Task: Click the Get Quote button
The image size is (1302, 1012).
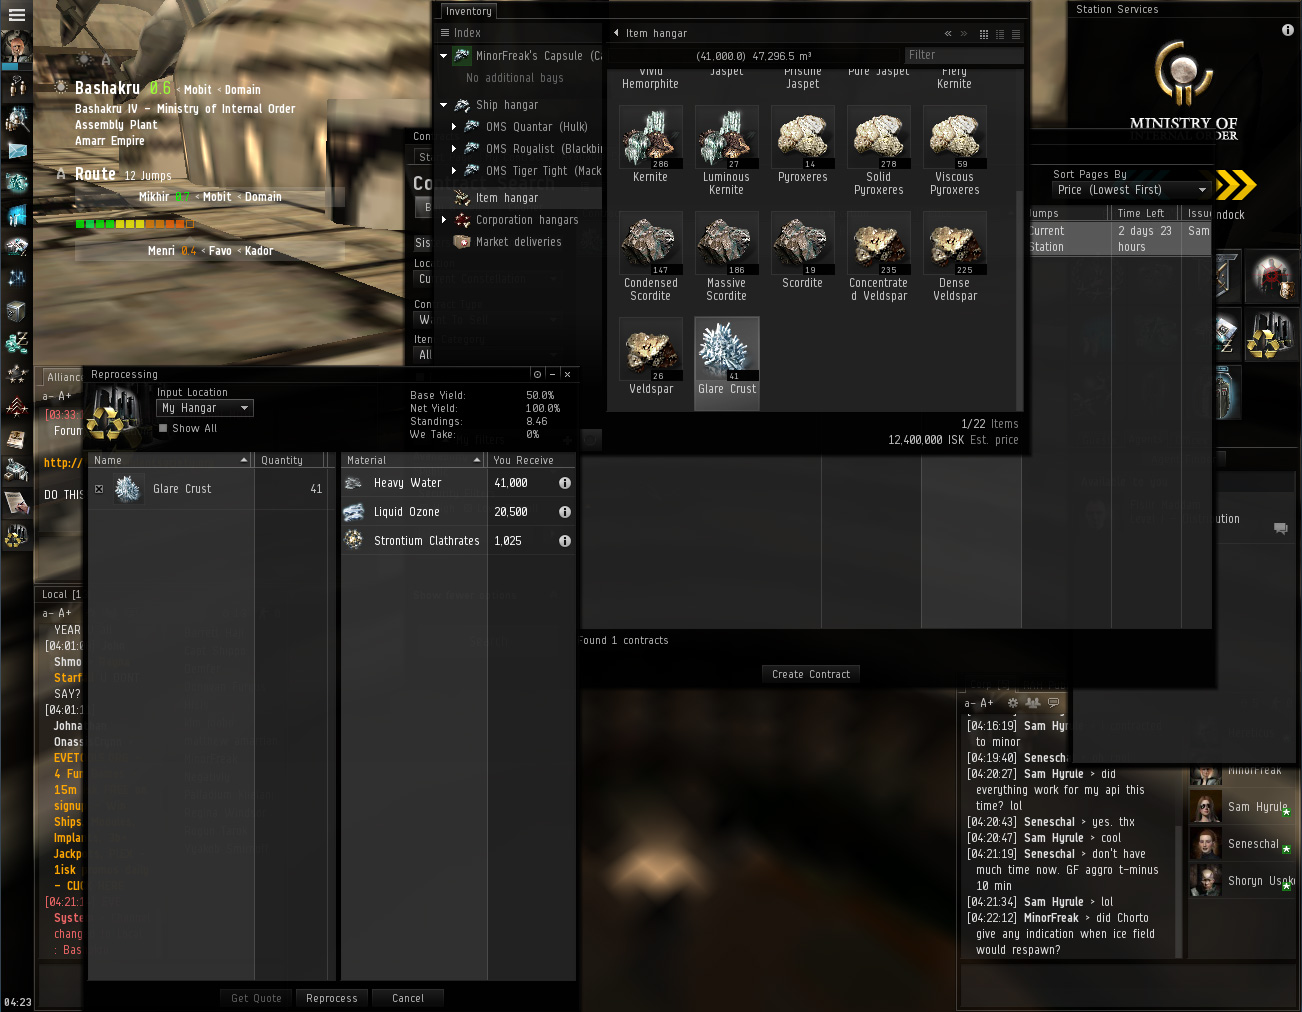Action: coord(256,998)
